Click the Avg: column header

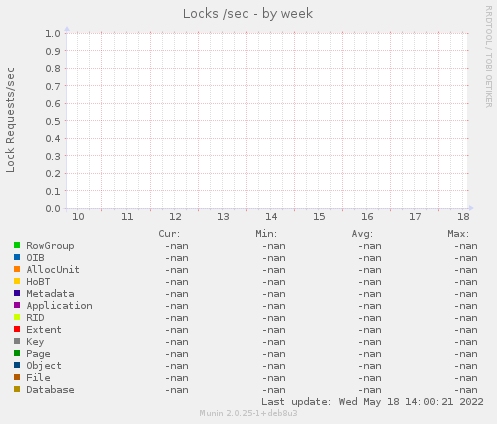[362, 234]
